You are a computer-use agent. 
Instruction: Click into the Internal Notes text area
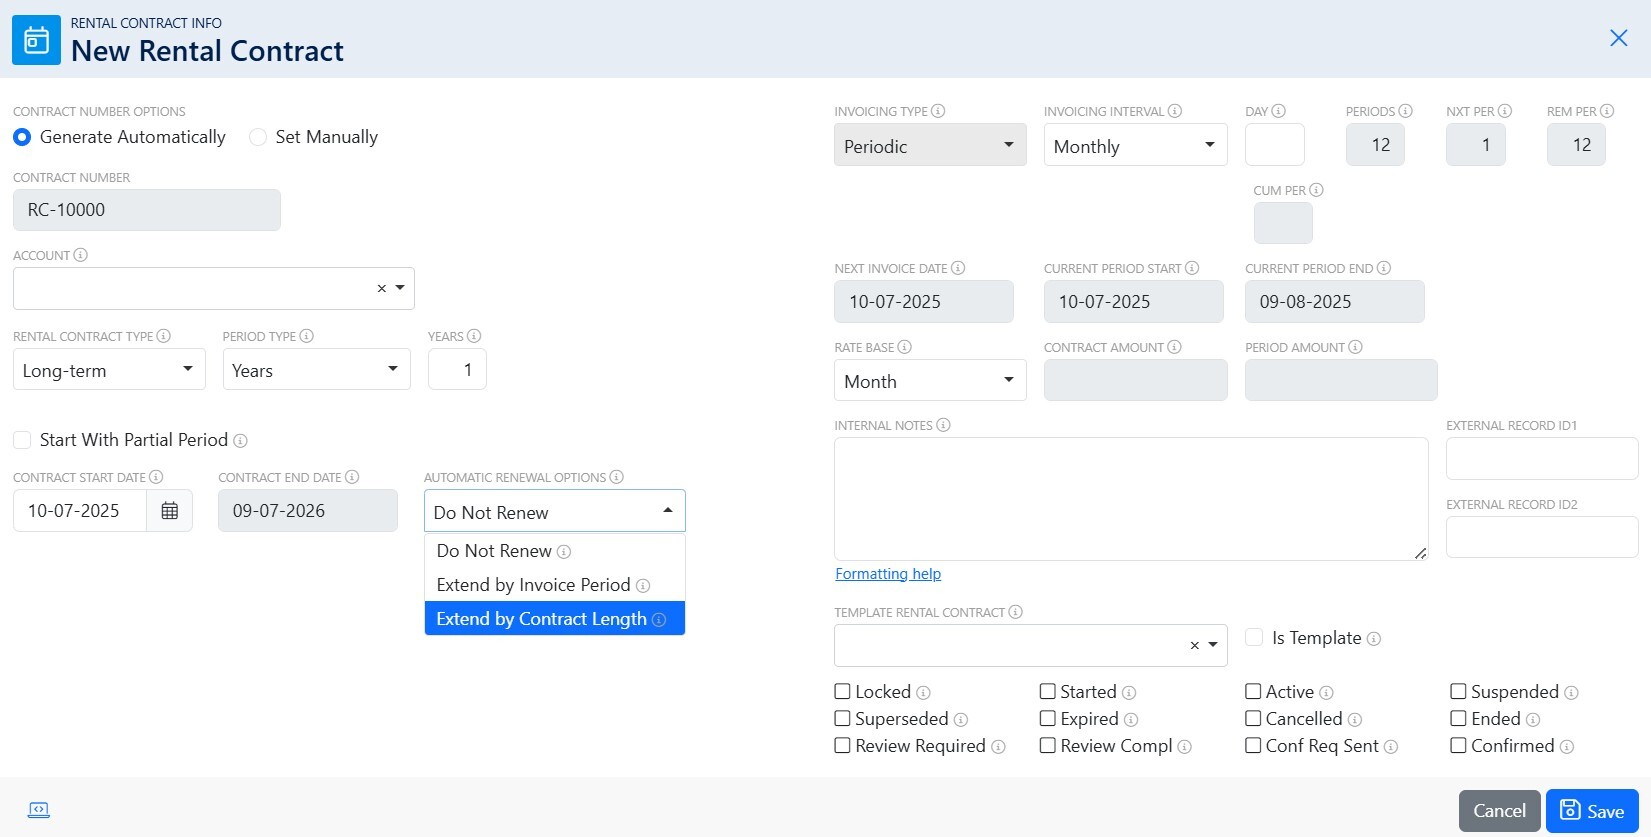pyautogui.click(x=1130, y=498)
